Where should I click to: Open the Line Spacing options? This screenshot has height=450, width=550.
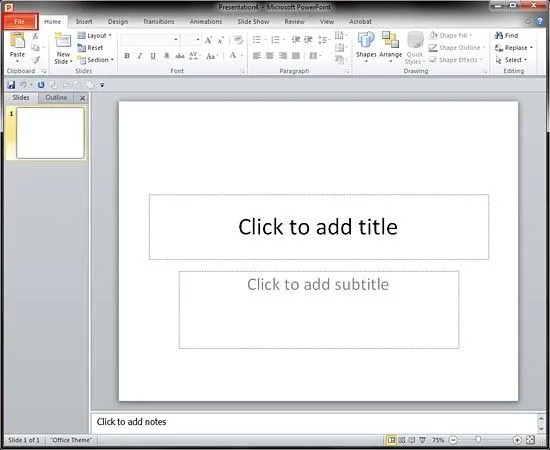click(323, 40)
